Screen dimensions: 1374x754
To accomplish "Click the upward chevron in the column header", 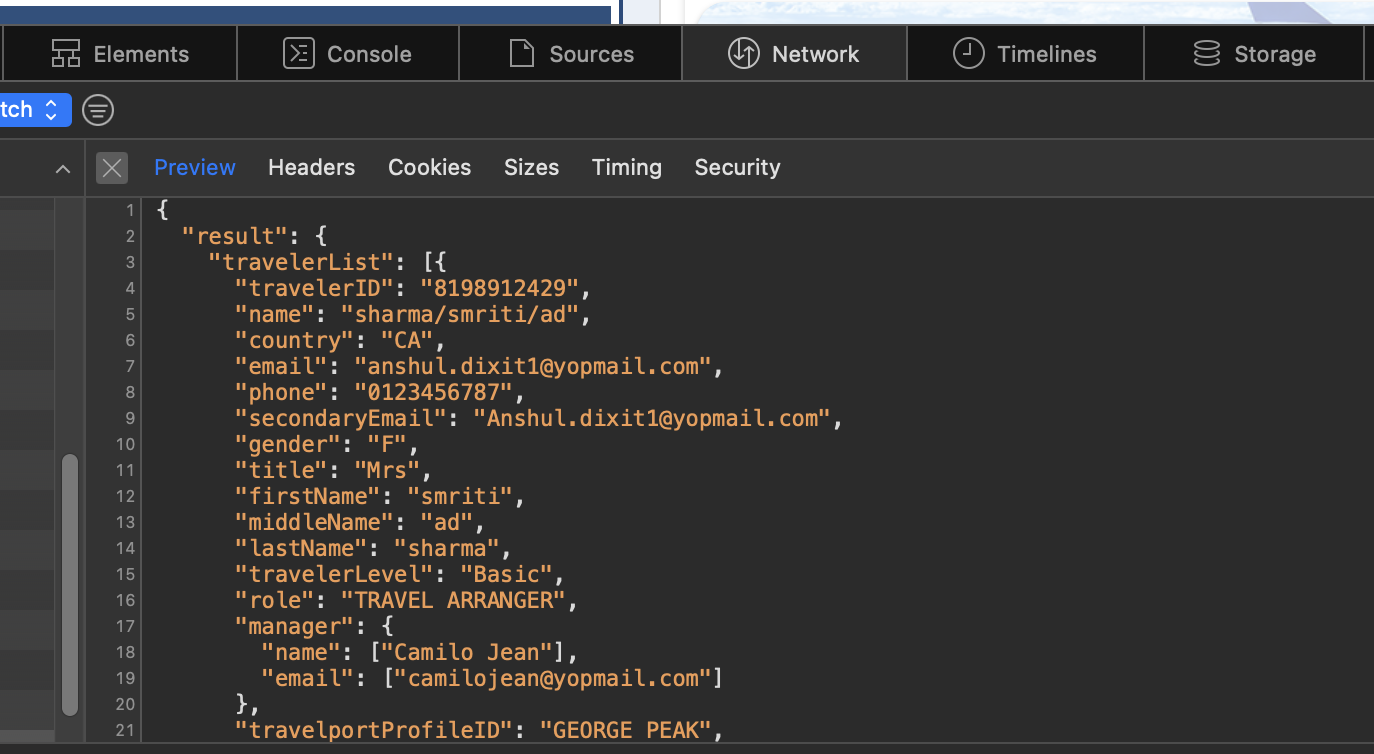I will coord(63,169).
